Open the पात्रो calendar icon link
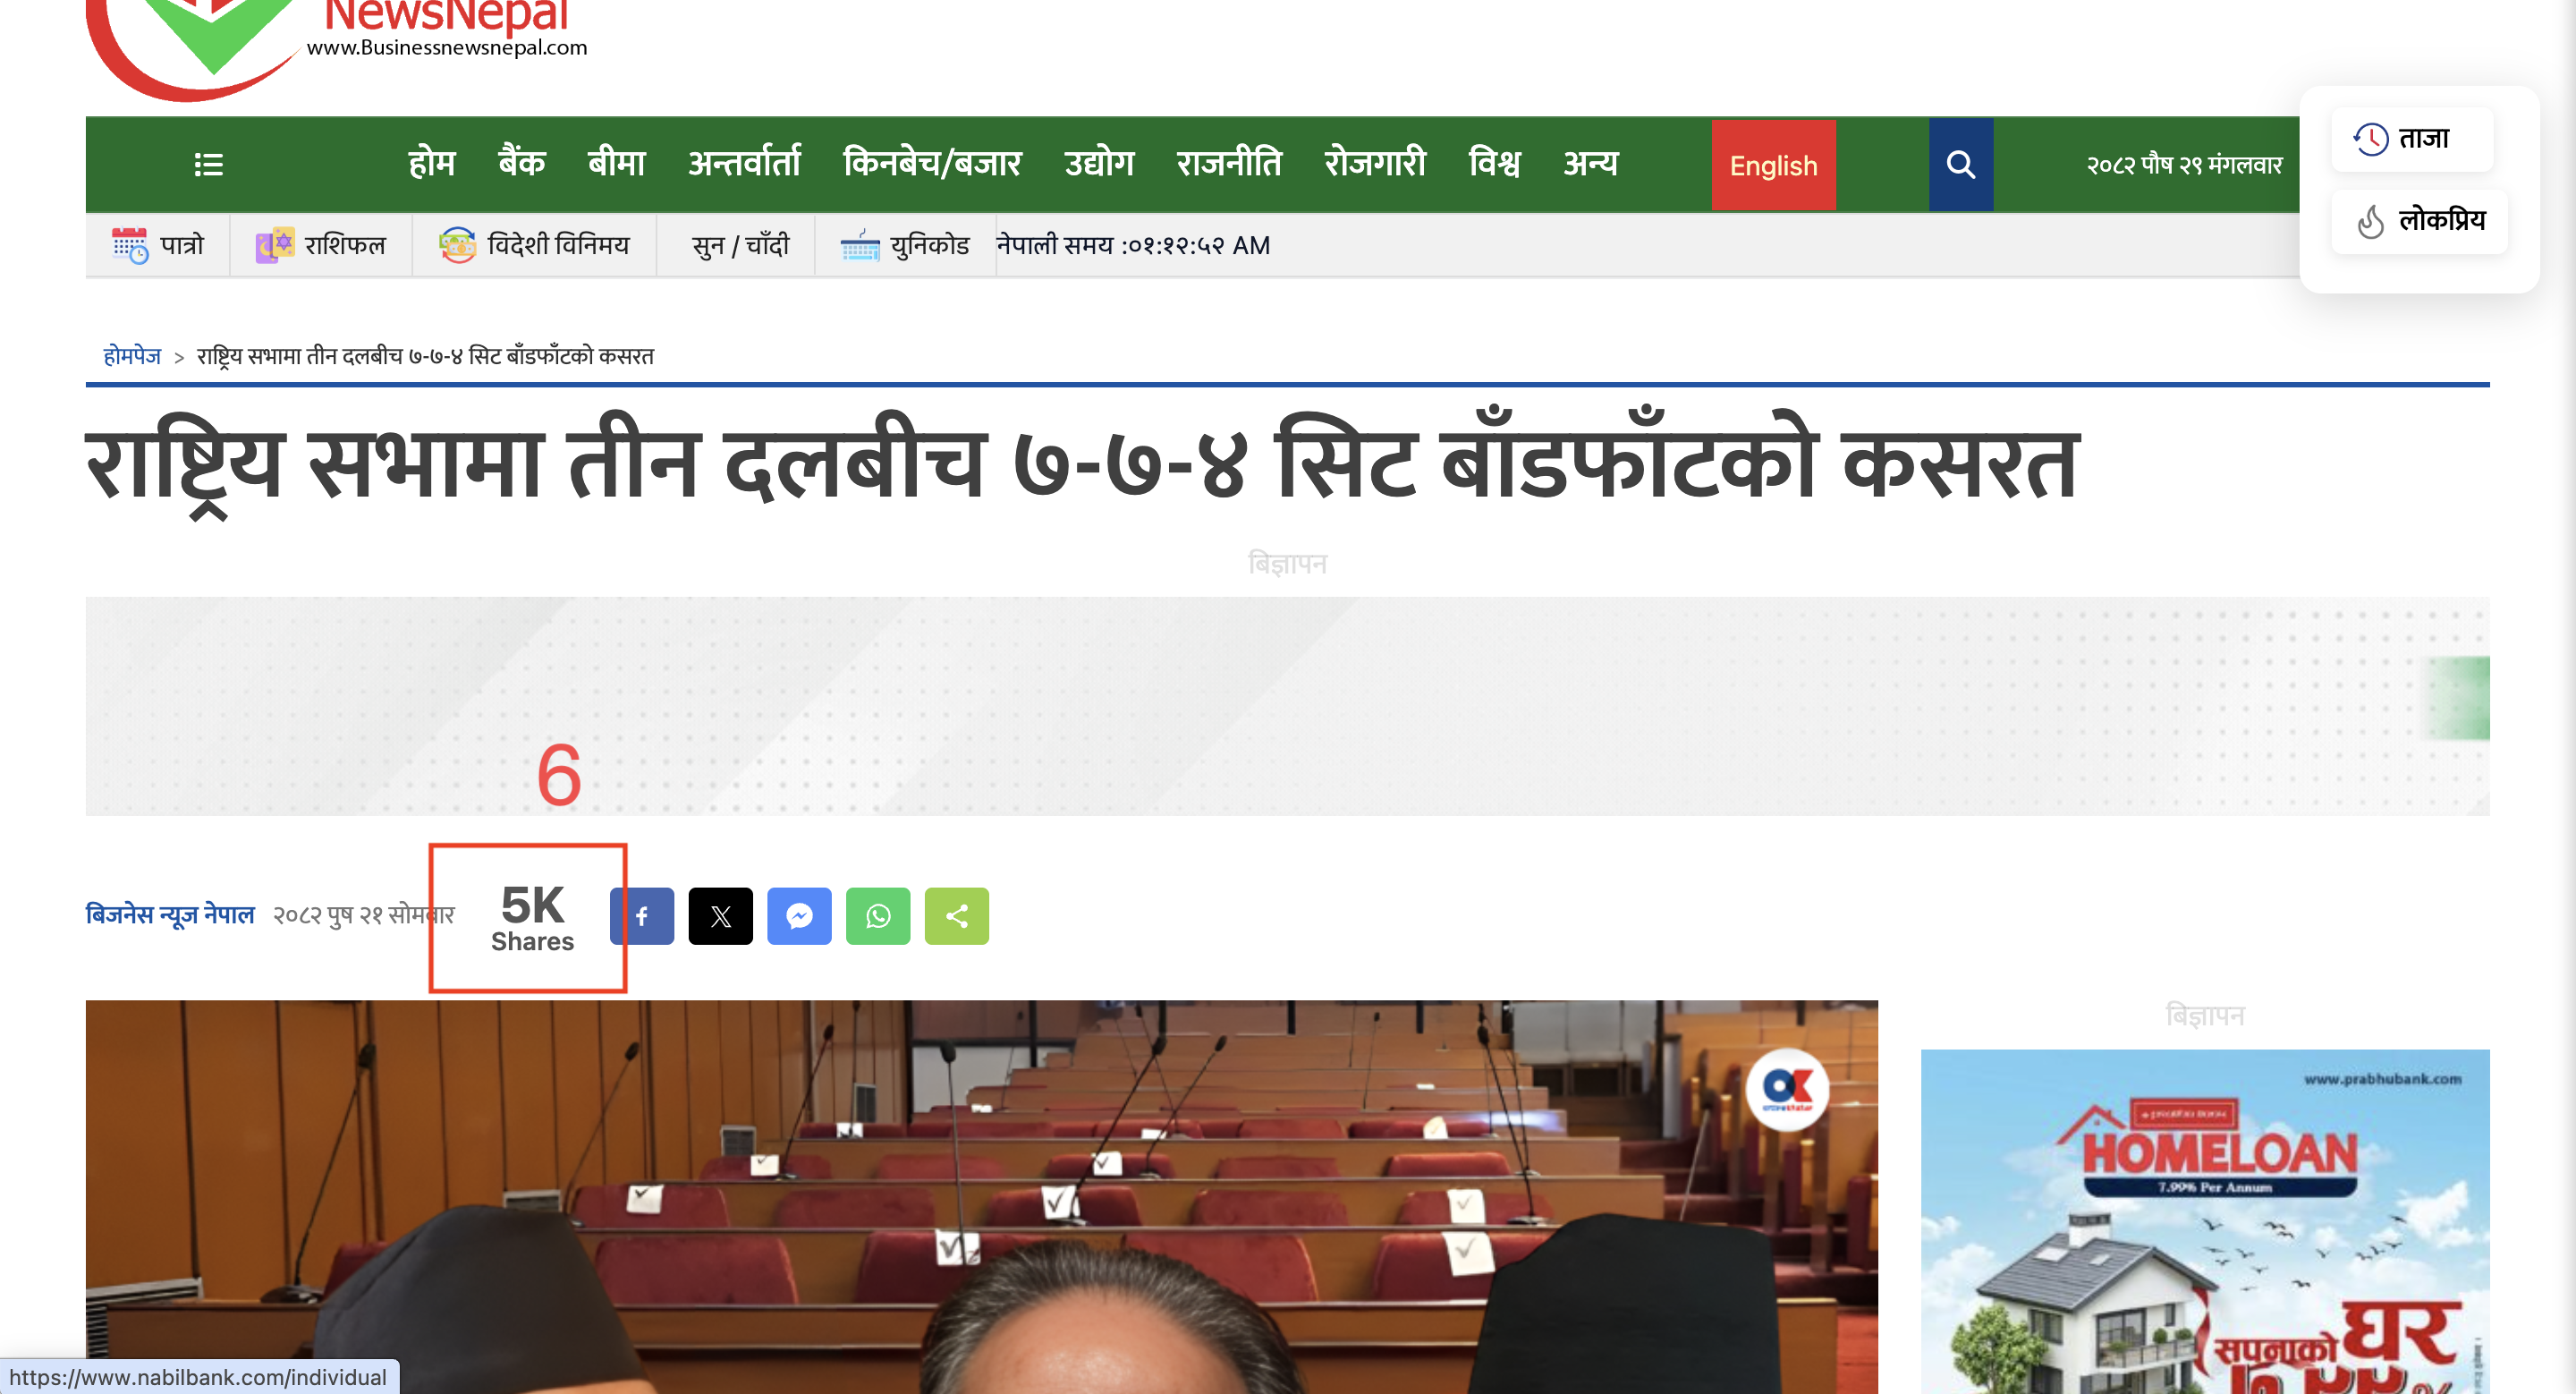This screenshot has height=1394, width=2576. point(157,245)
